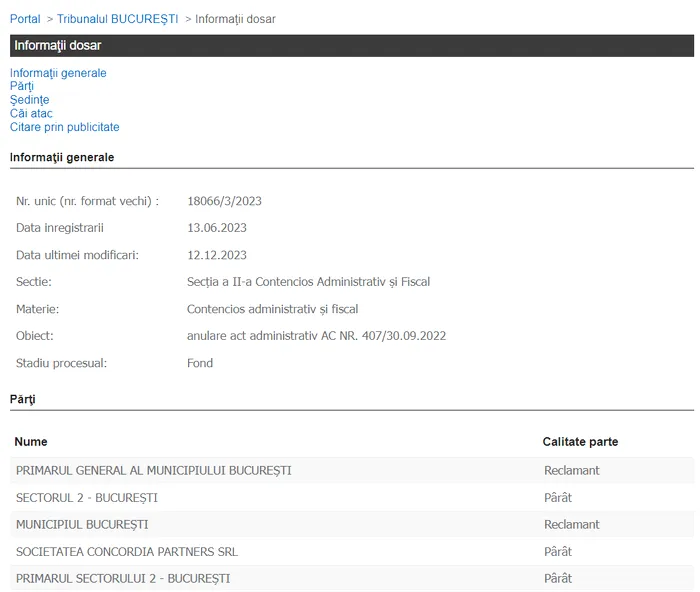Jump to Părți section link
Viewport: 700px width, 592px height.
[x=22, y=86]
